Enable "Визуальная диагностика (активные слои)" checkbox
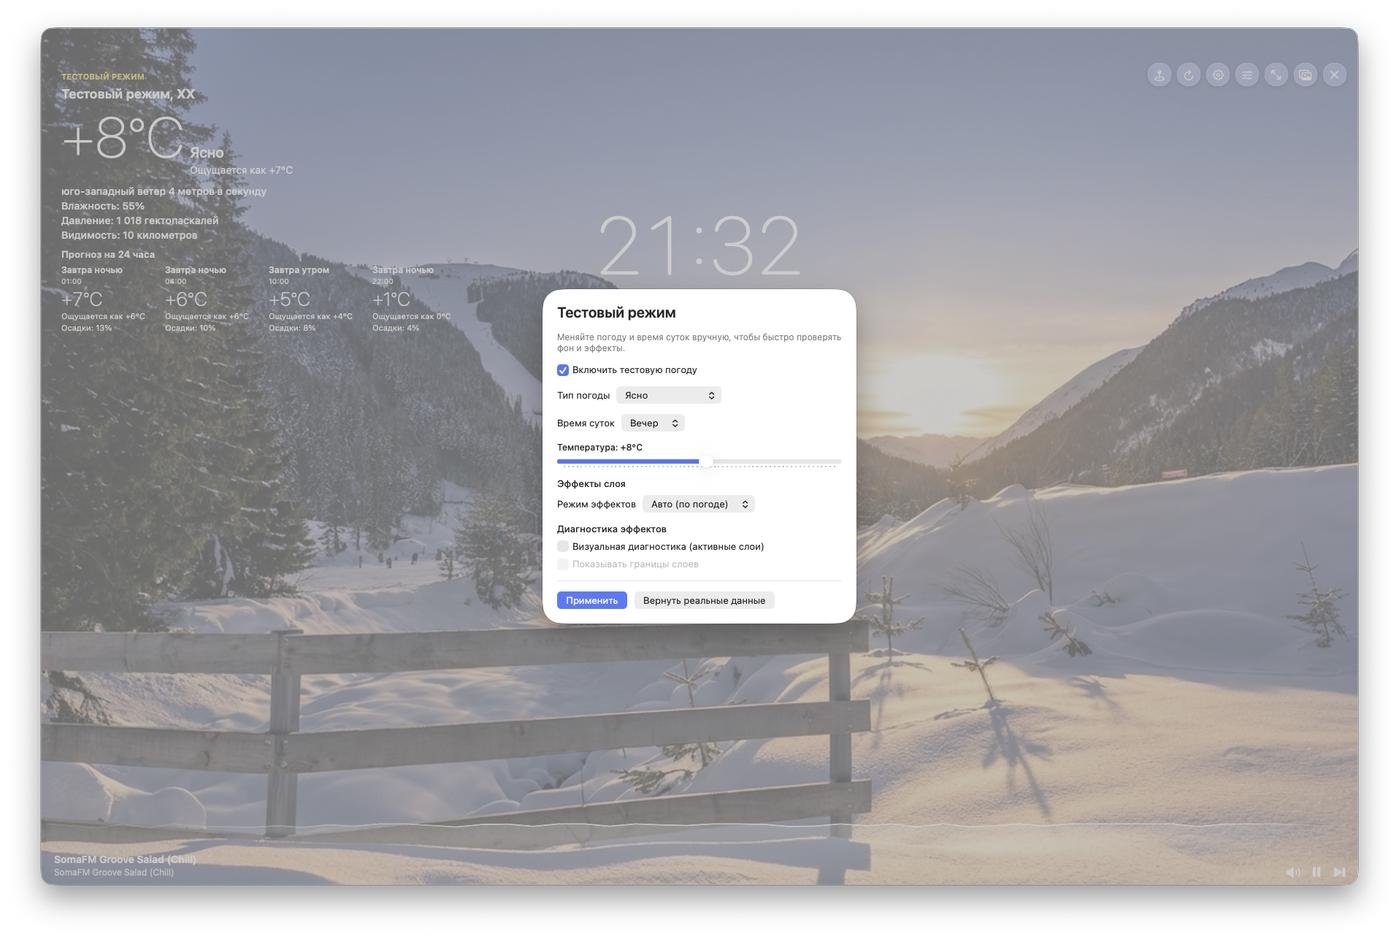 (563, 547)
